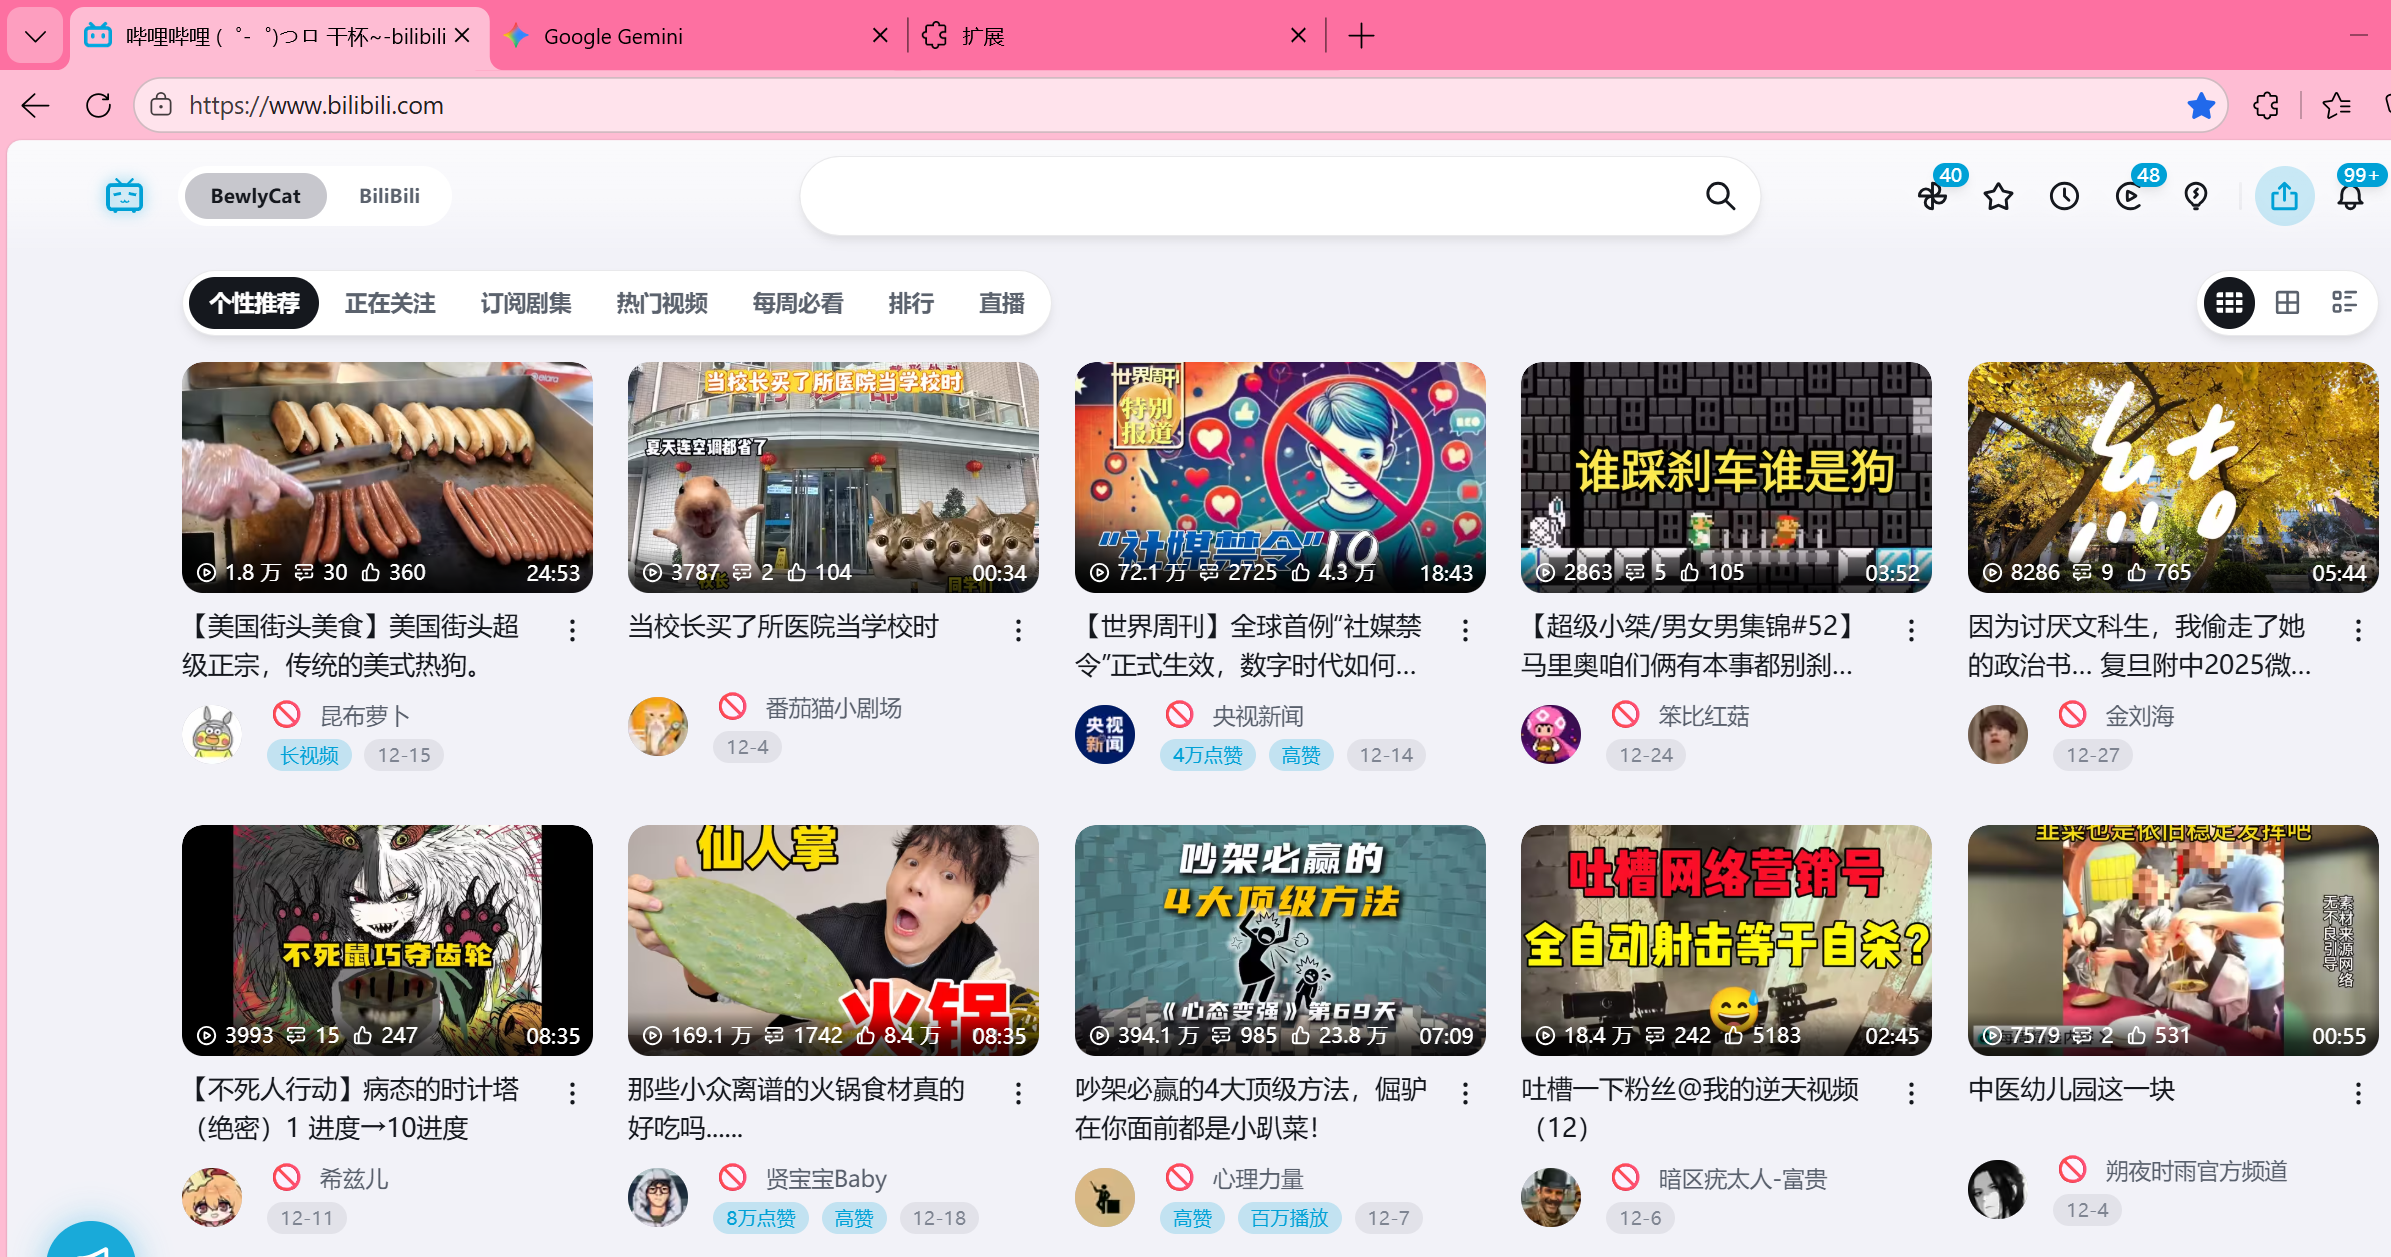The image size is (2391, 1257).
Task: Expand the browser tab list chevron
Action: click(35, 36)
